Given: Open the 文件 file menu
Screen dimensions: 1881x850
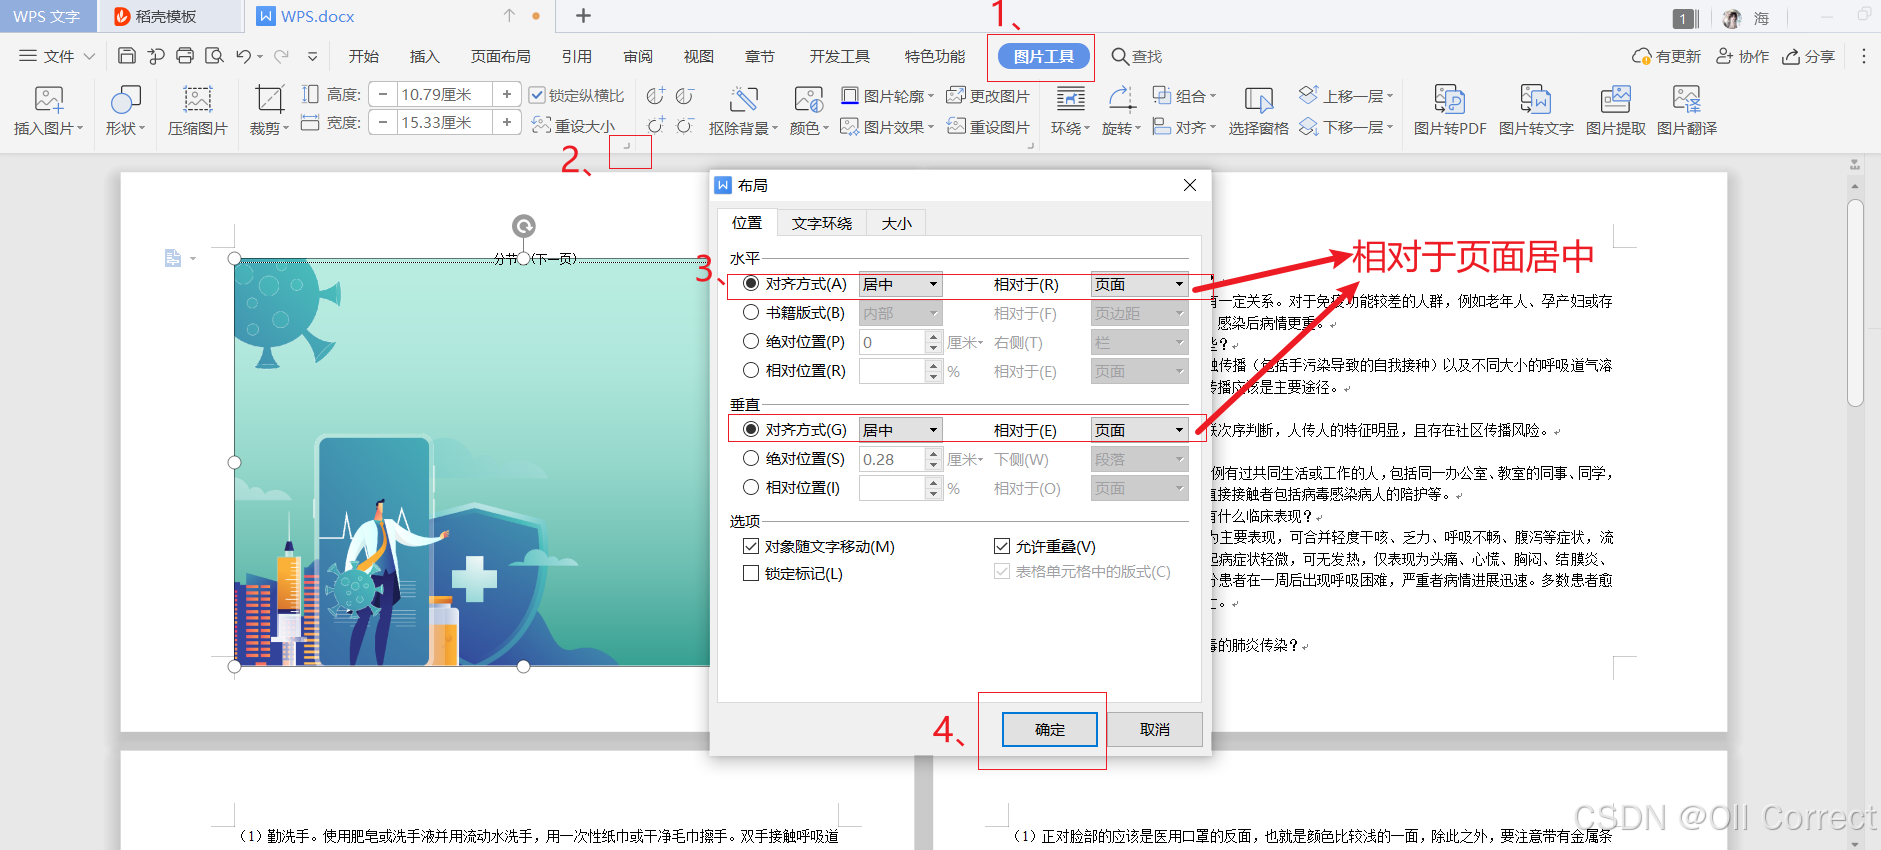Looking at the screenshot, I should coord(57,57).
